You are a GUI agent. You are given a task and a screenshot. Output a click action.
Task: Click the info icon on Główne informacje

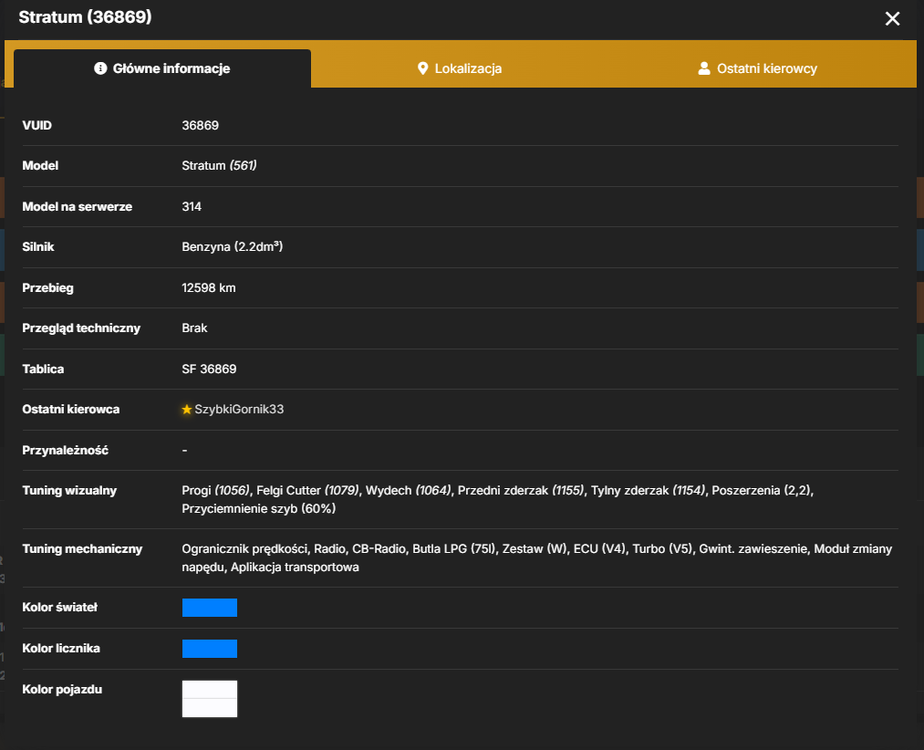[x=100, y=68]
